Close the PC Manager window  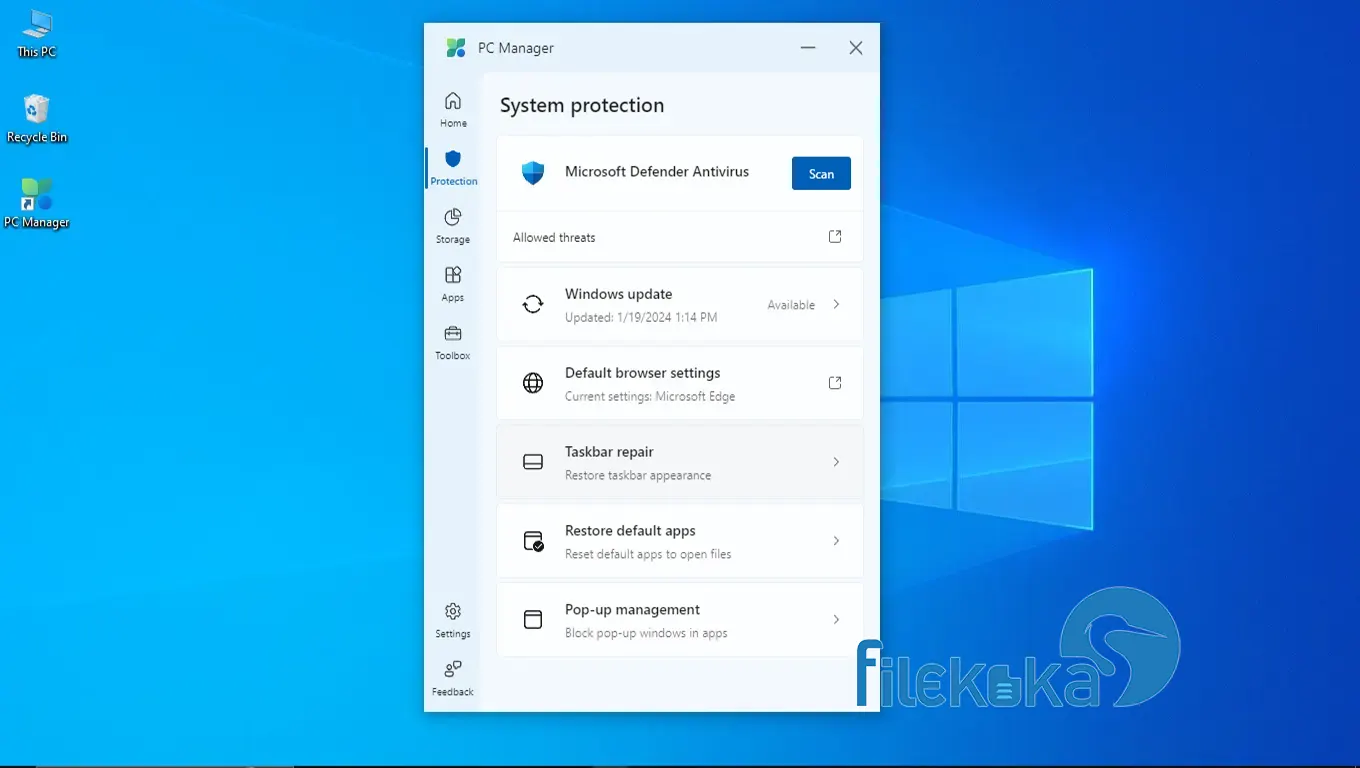pos(856,48)
